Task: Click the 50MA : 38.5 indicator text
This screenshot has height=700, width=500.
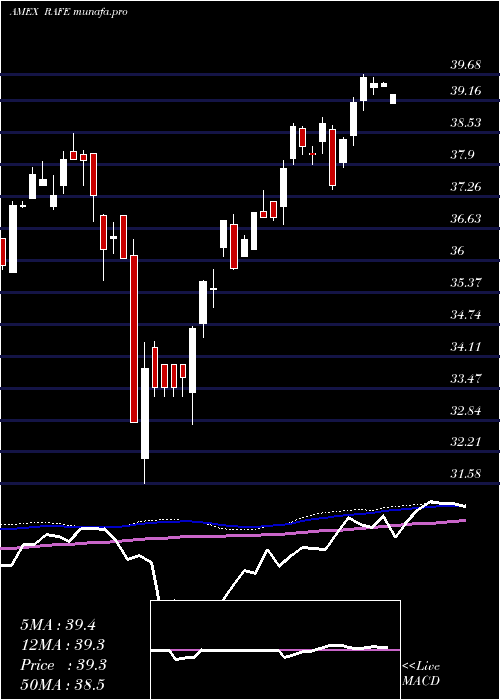Action: [x=63, y=685]
